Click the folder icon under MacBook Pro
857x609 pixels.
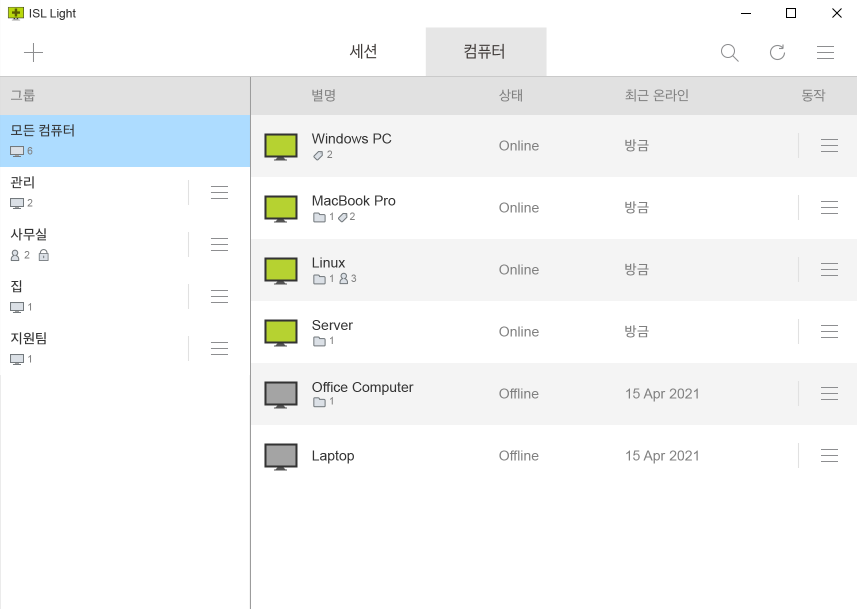click(319, 217)
